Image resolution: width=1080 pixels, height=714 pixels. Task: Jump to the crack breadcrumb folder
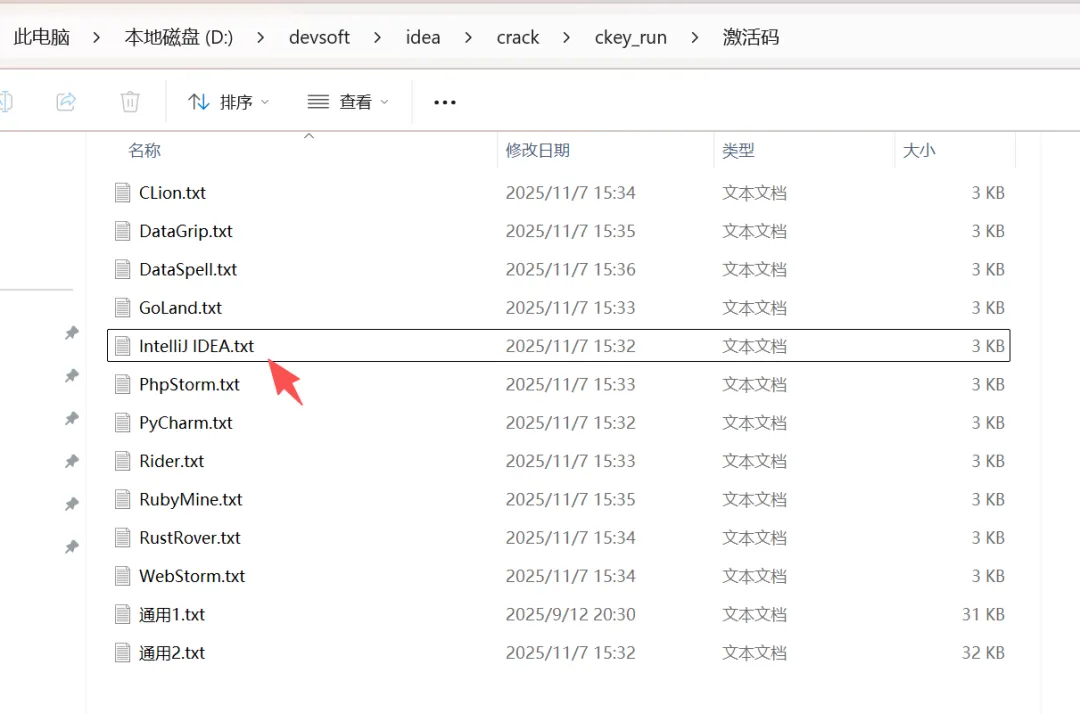pos(517,37)
